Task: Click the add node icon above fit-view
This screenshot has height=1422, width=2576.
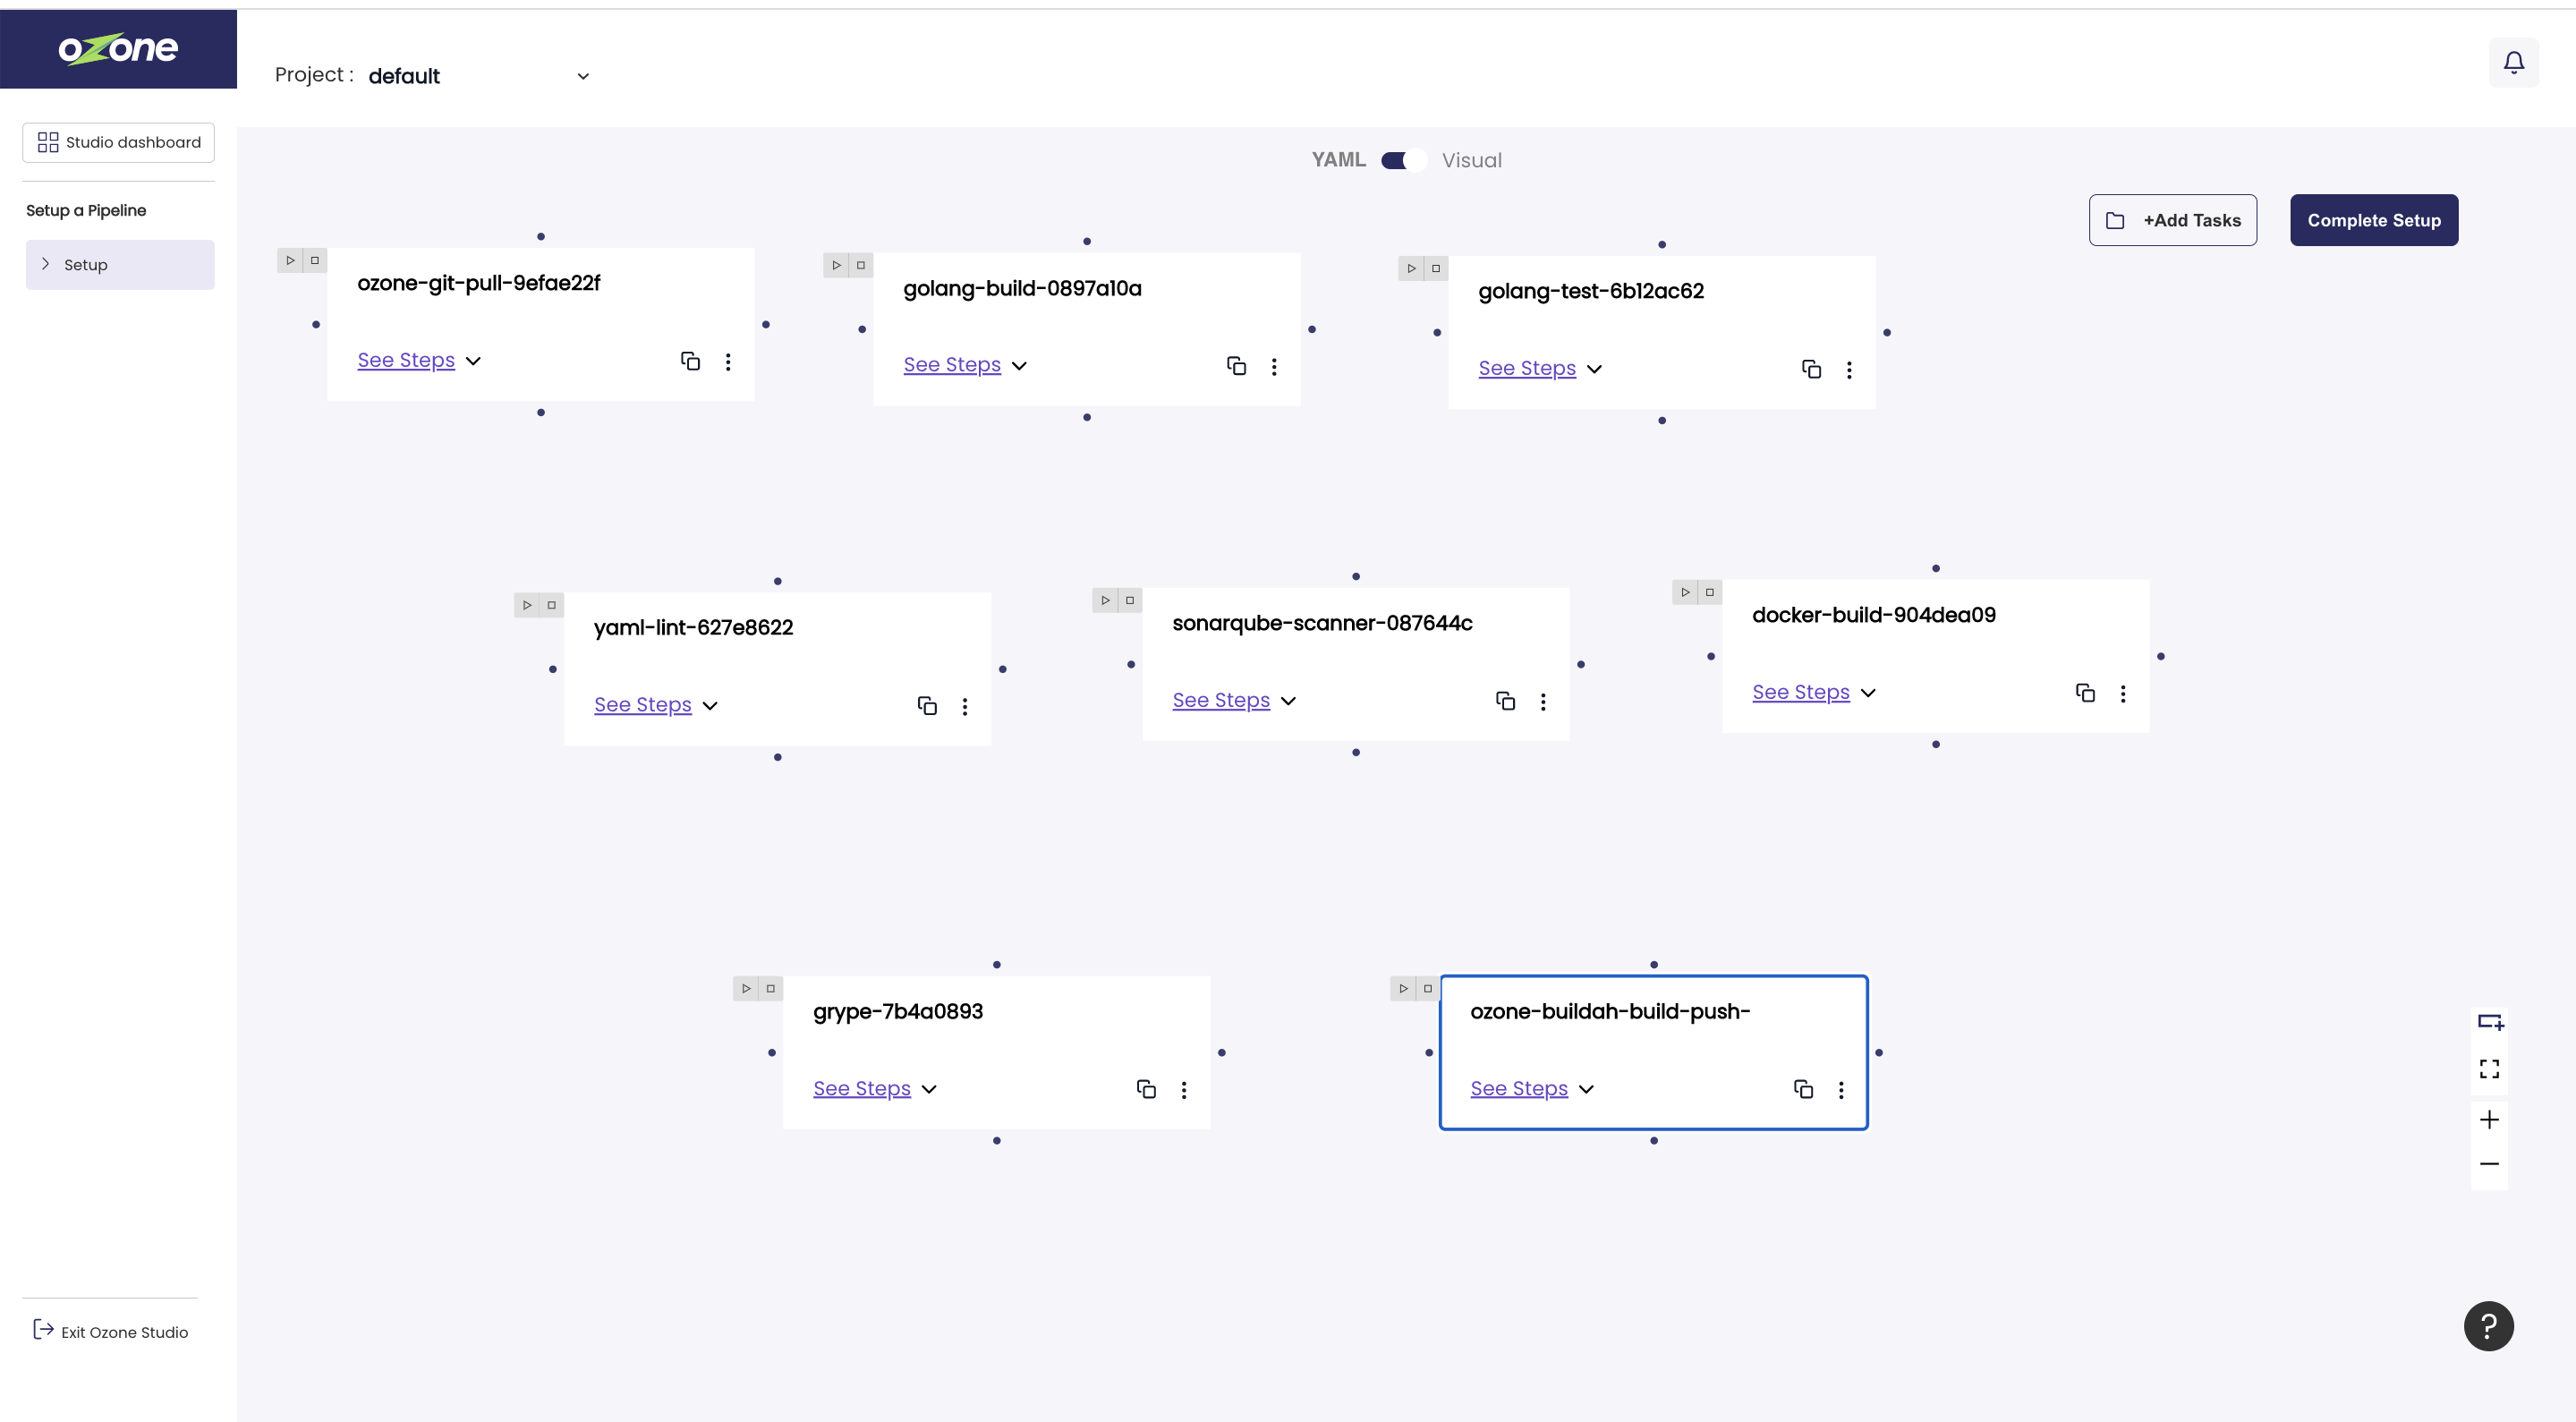Action: pos(2489,1022)
